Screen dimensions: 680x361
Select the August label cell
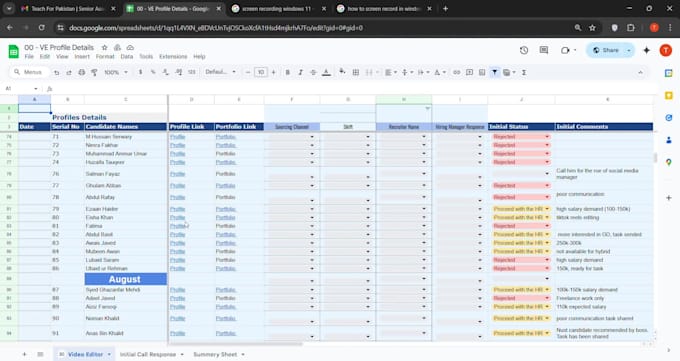coord(125,279)
